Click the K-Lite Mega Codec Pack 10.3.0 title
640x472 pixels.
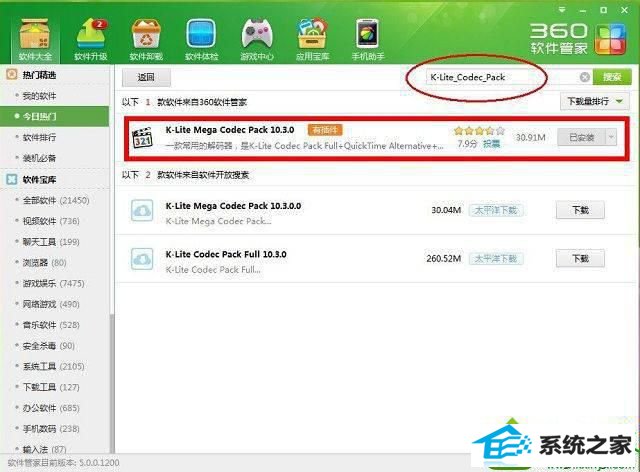[230, 130]
